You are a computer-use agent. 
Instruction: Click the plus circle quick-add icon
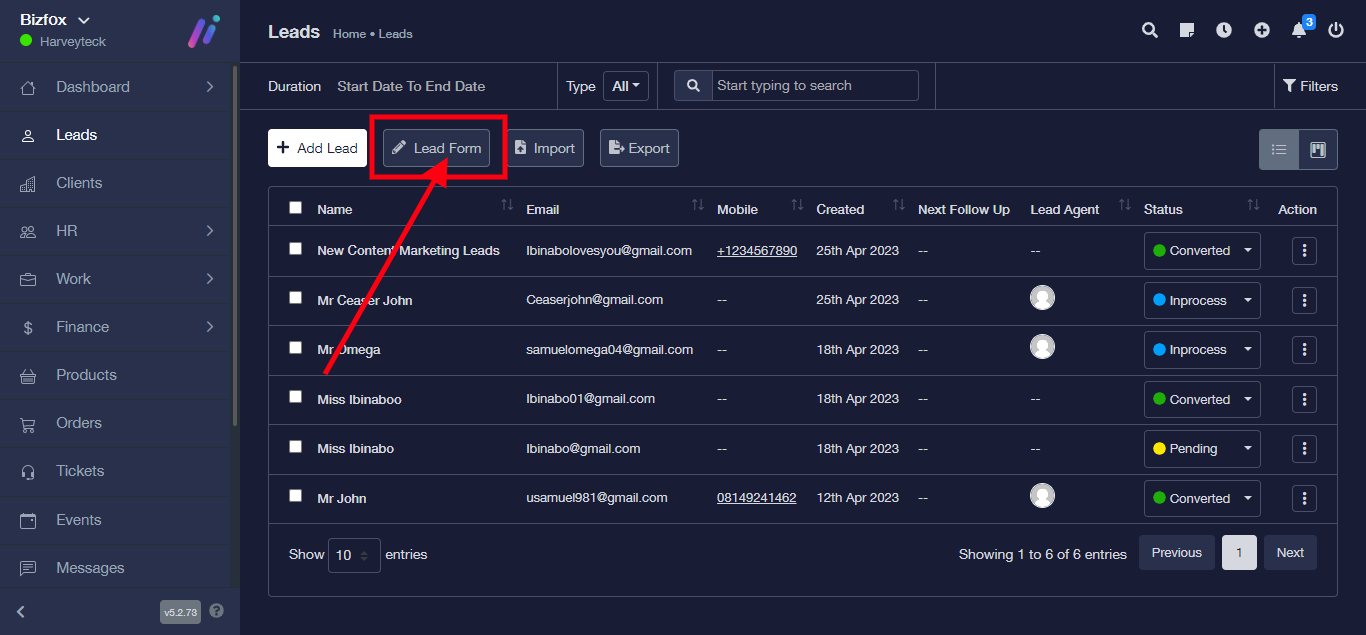click(1262, 30)
